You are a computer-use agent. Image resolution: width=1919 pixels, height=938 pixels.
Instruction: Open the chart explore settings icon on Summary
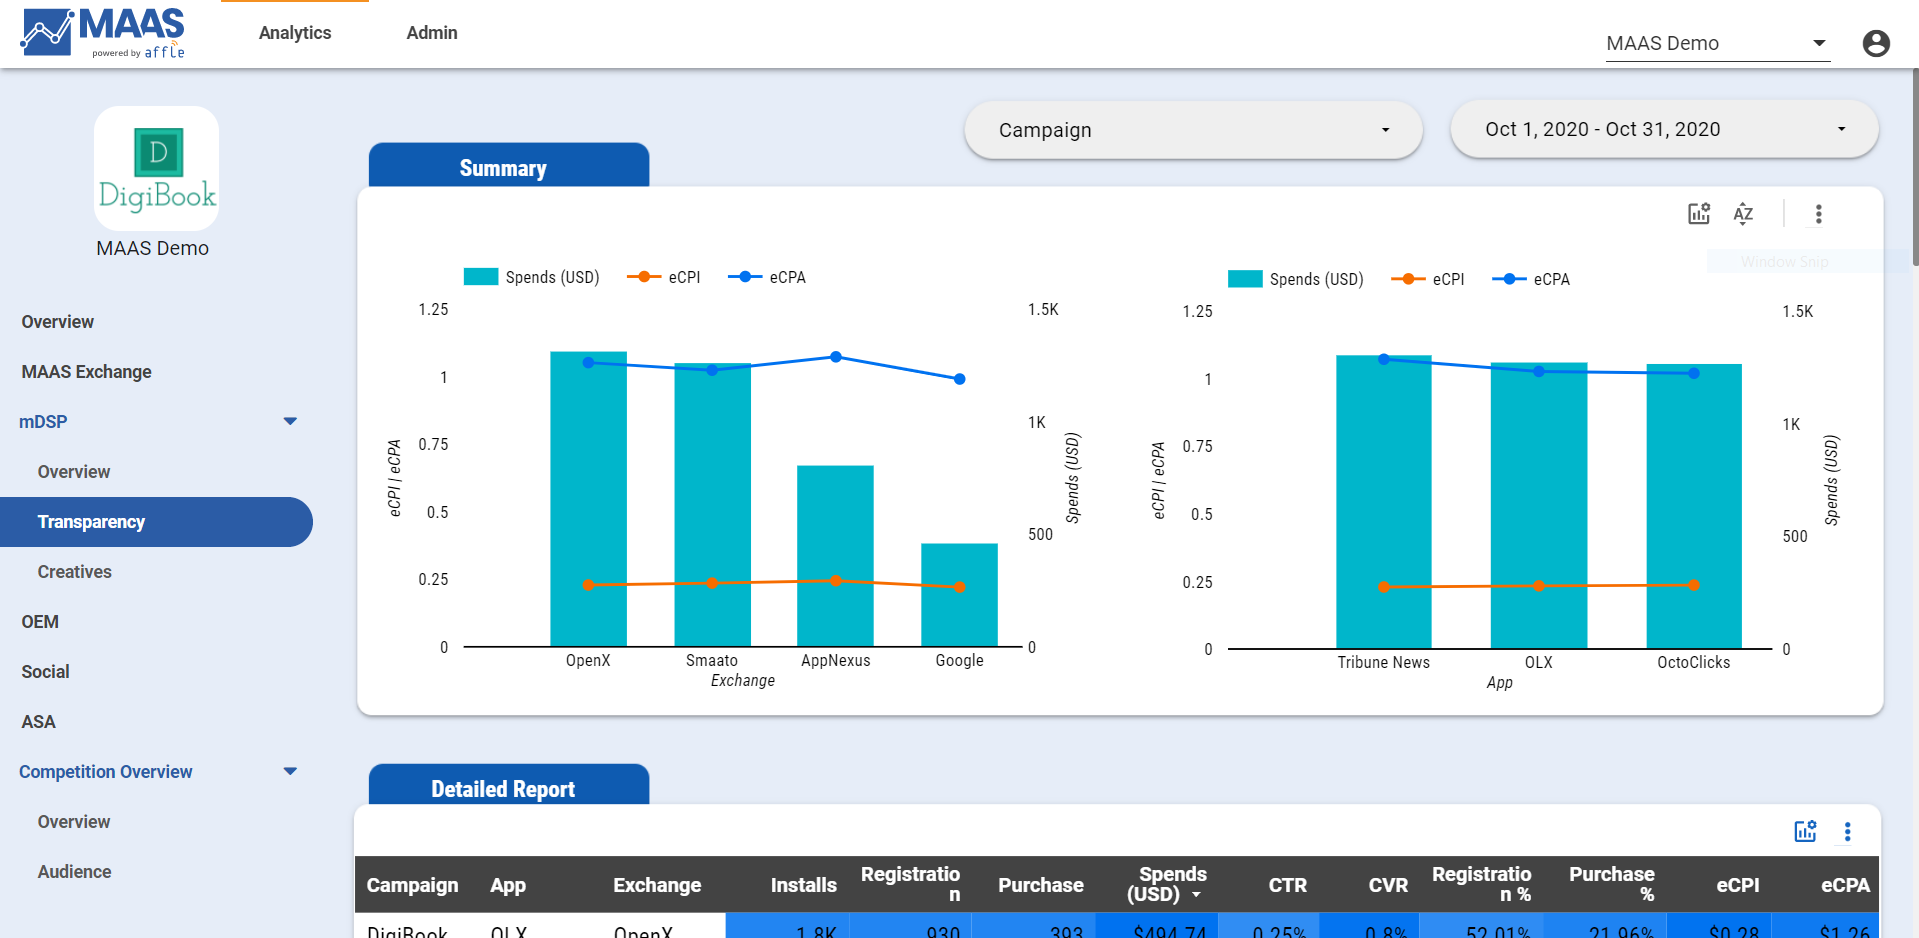pyautogui.click(x=1698, y=213)
